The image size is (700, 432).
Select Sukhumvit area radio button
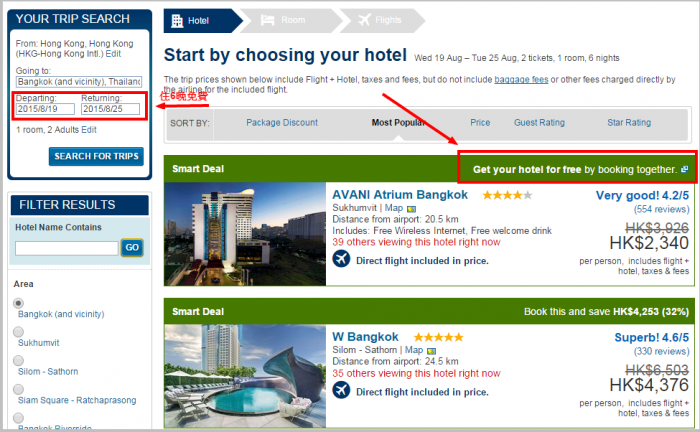coord(18,332)
